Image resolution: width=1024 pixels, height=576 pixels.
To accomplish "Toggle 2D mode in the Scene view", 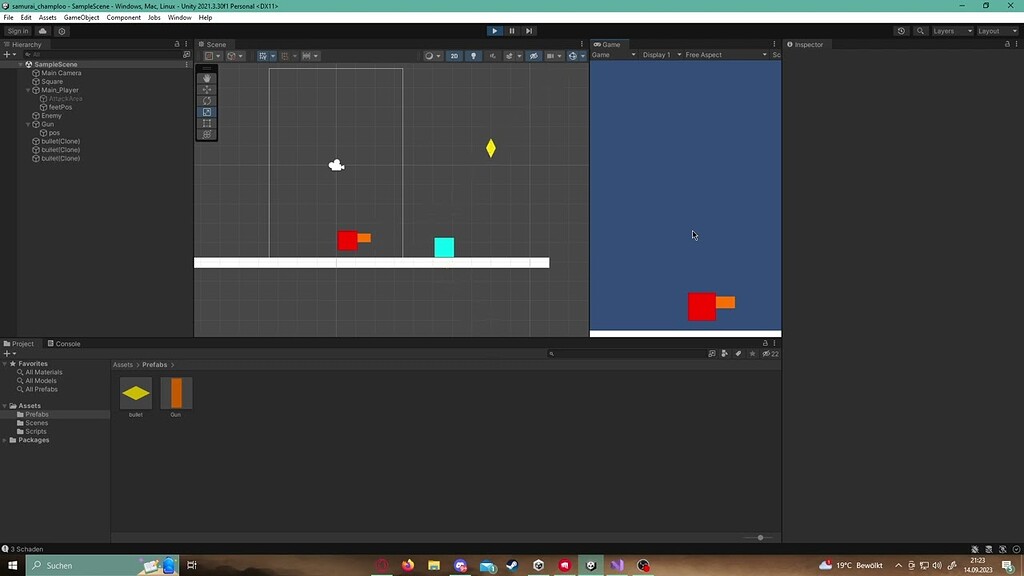I will coord(453,55).
